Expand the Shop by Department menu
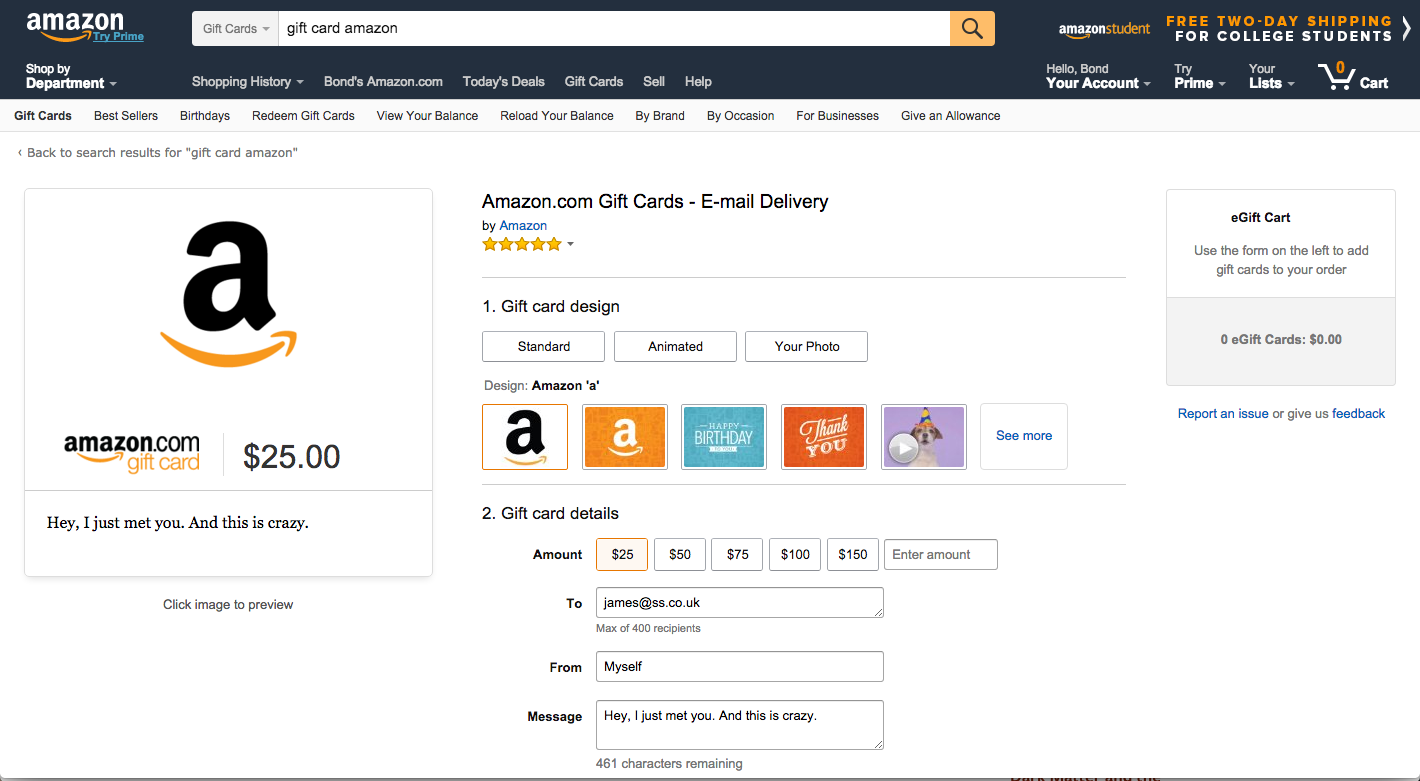 point(70,77)
